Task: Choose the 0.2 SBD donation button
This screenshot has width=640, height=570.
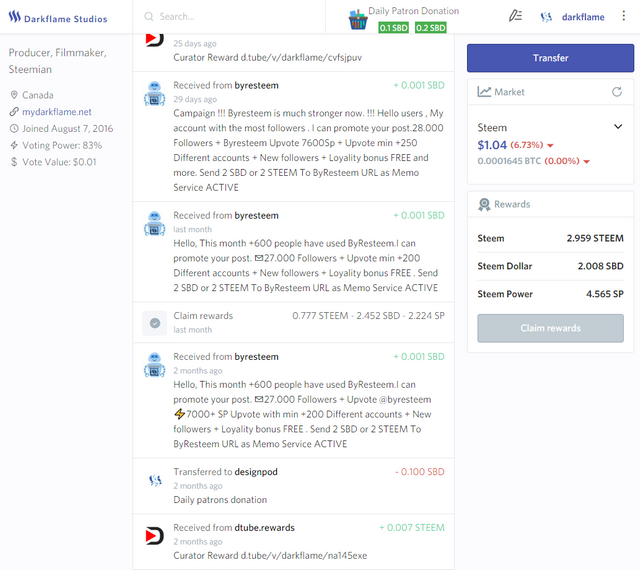Action: point(431,27)
